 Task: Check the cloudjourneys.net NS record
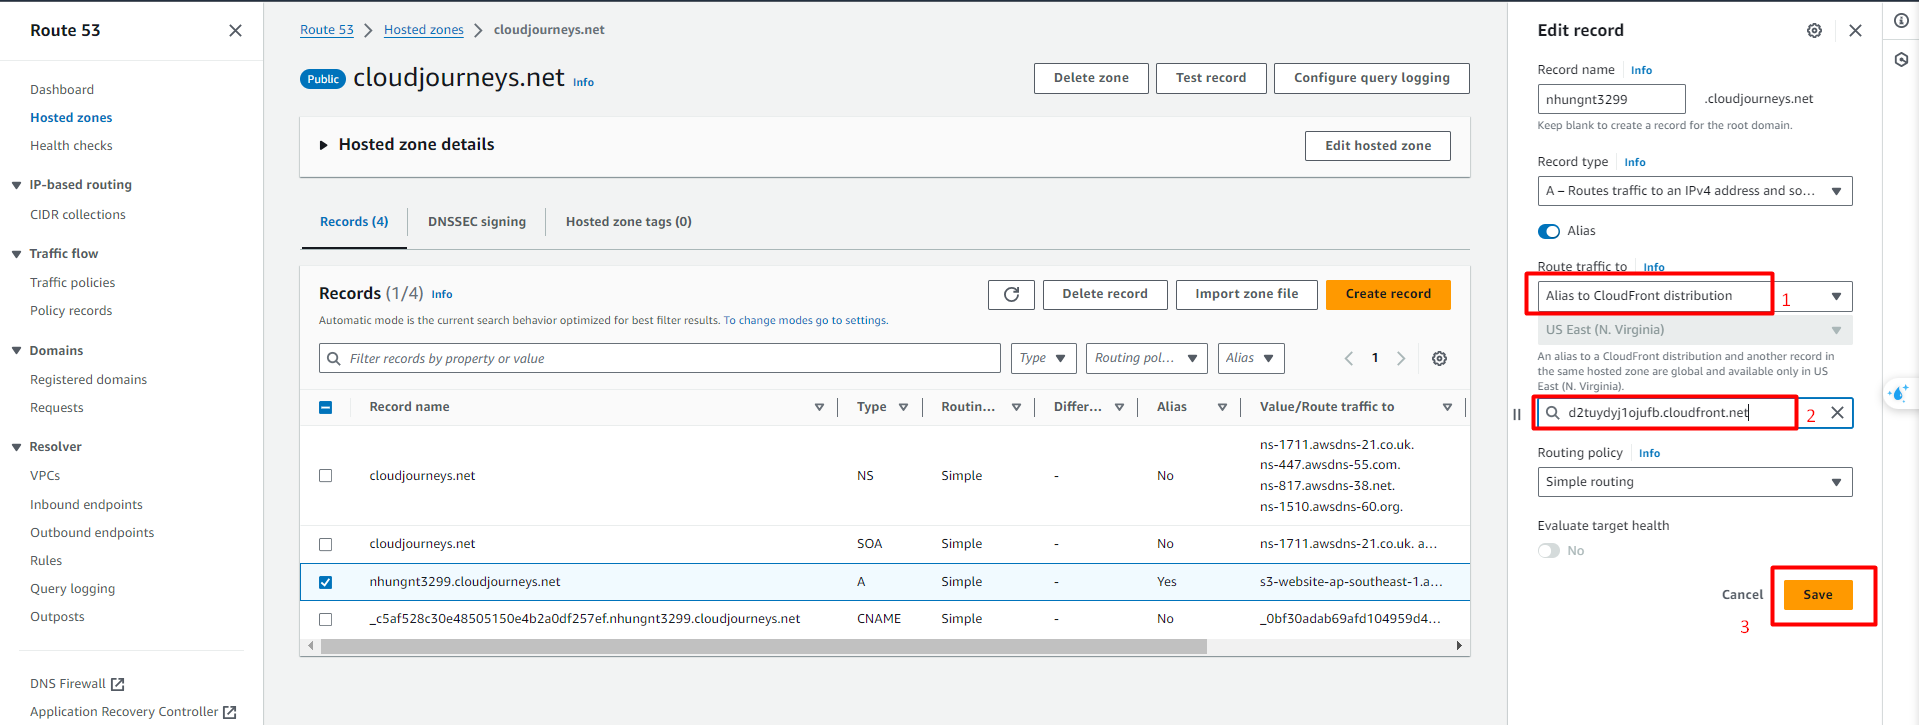coord(325,476)
